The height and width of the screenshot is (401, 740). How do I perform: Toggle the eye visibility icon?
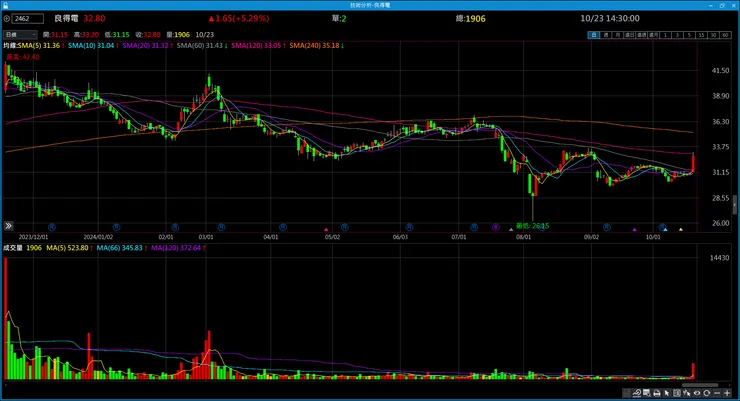697,393
